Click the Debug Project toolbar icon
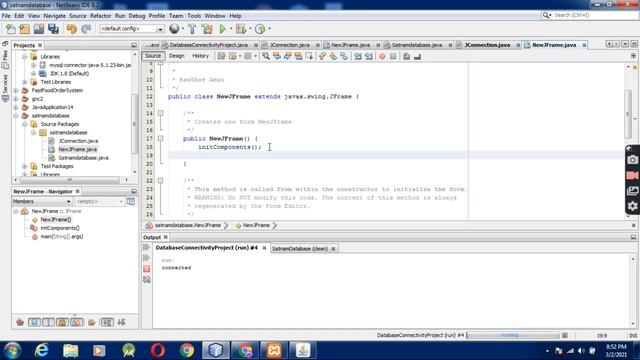The width and height of the screenshot is (640, 360). 241,29
